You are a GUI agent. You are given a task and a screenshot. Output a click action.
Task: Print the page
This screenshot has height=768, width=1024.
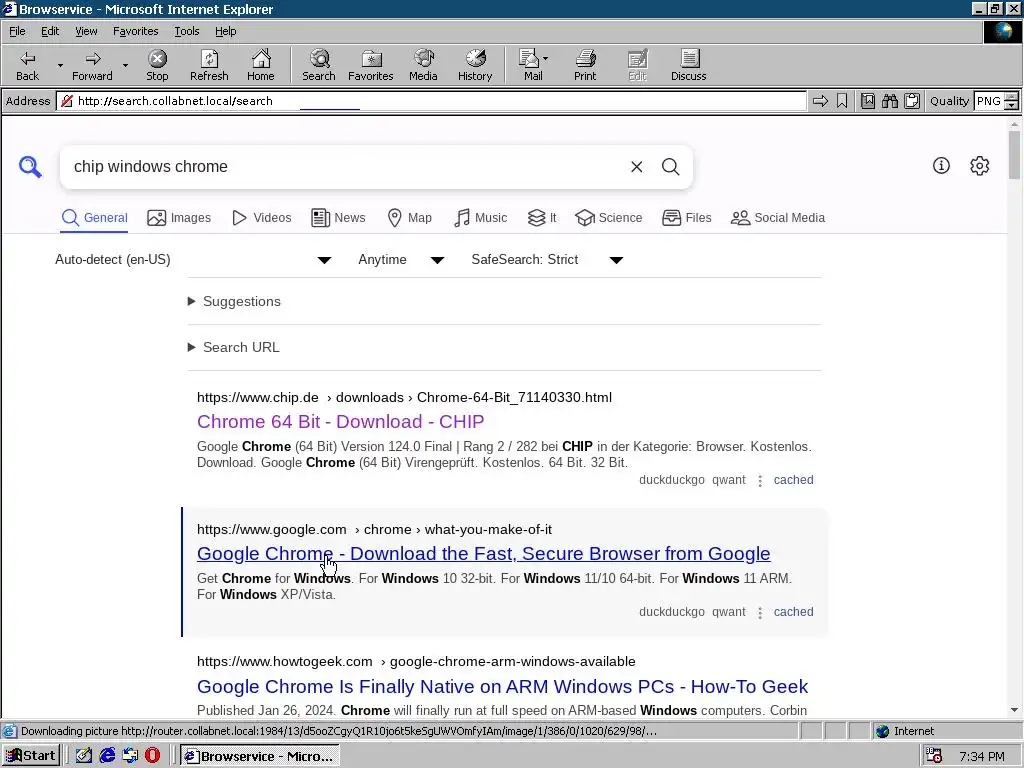click(585, 65)
